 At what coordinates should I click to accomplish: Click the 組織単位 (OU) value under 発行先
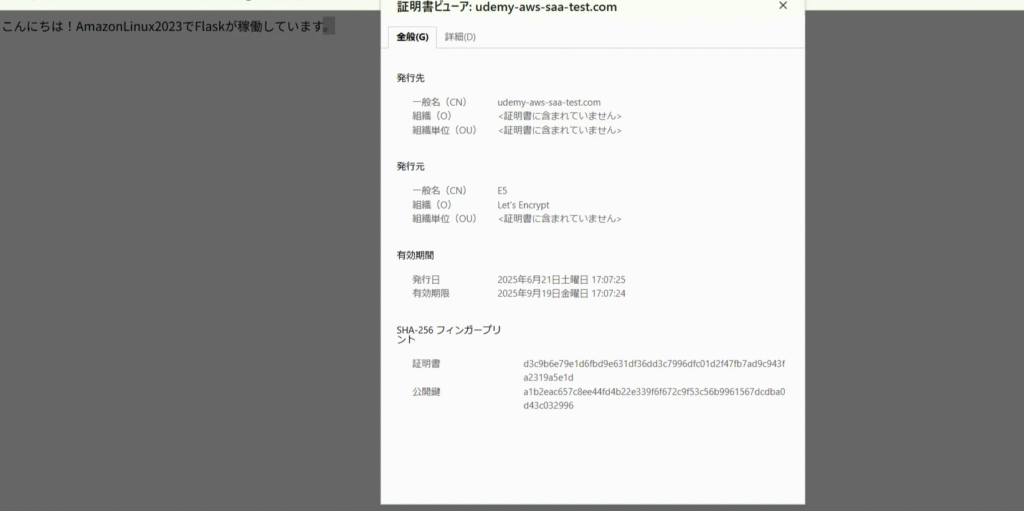(x=560, y=130)
